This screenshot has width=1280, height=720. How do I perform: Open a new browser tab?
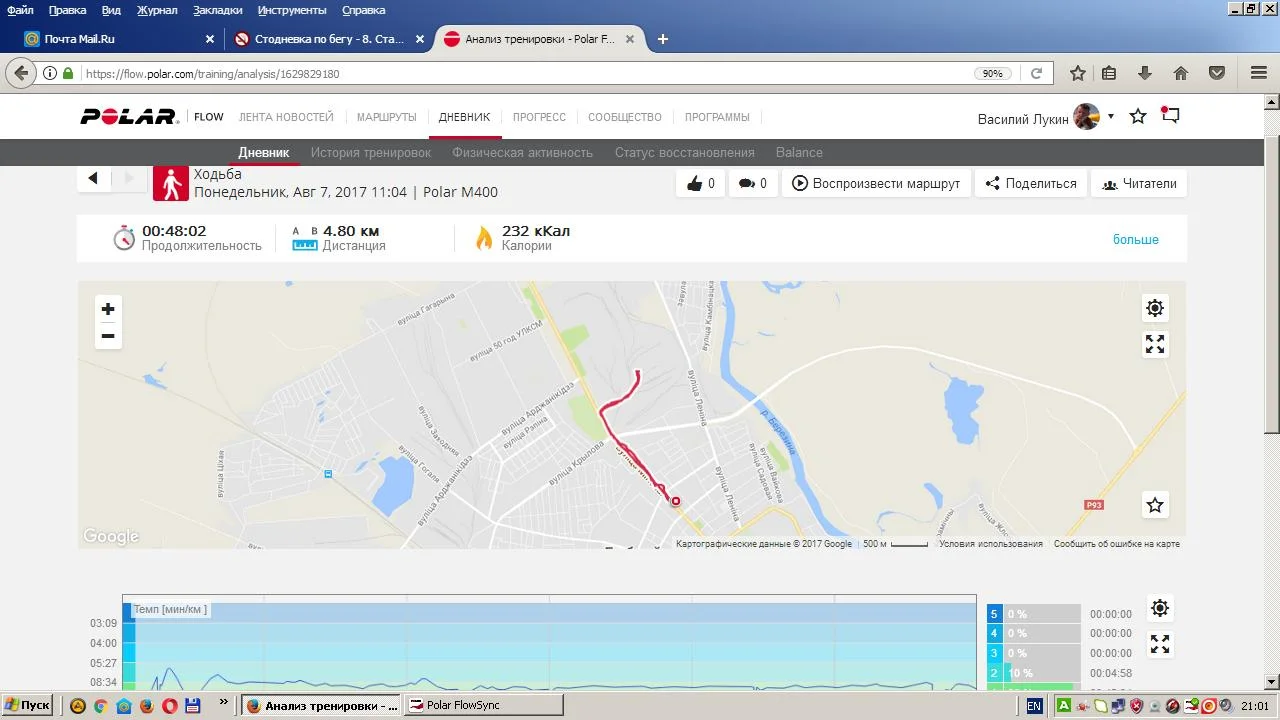(662, 39)
